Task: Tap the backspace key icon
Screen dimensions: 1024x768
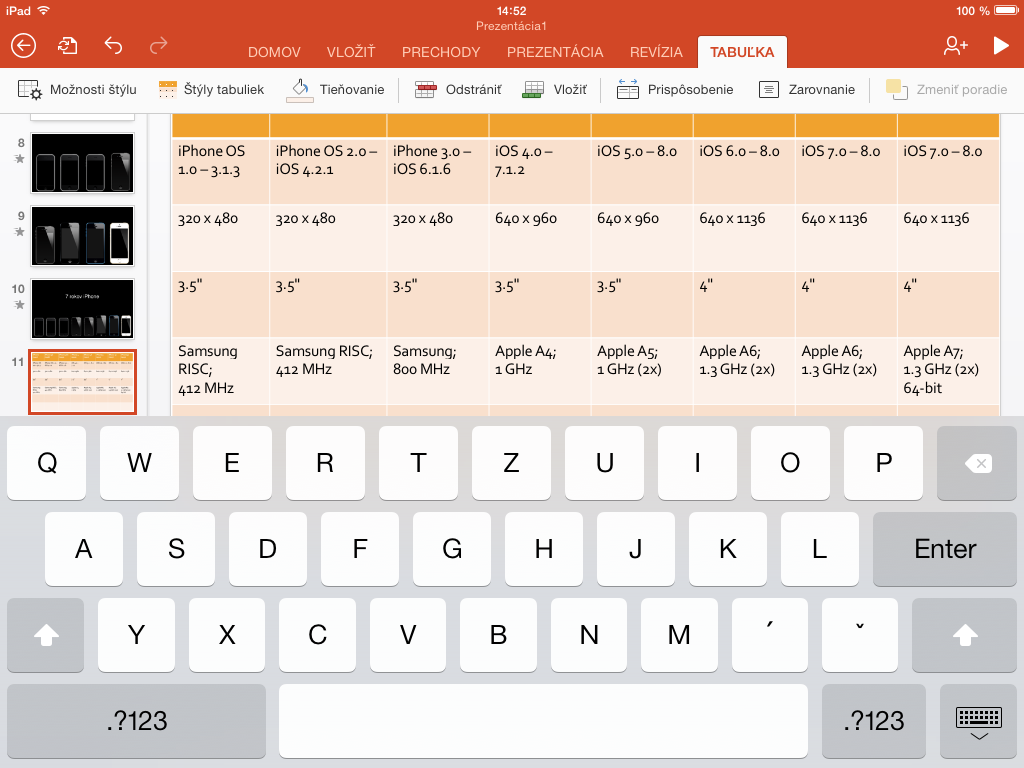Action: (x=977, y=463)
